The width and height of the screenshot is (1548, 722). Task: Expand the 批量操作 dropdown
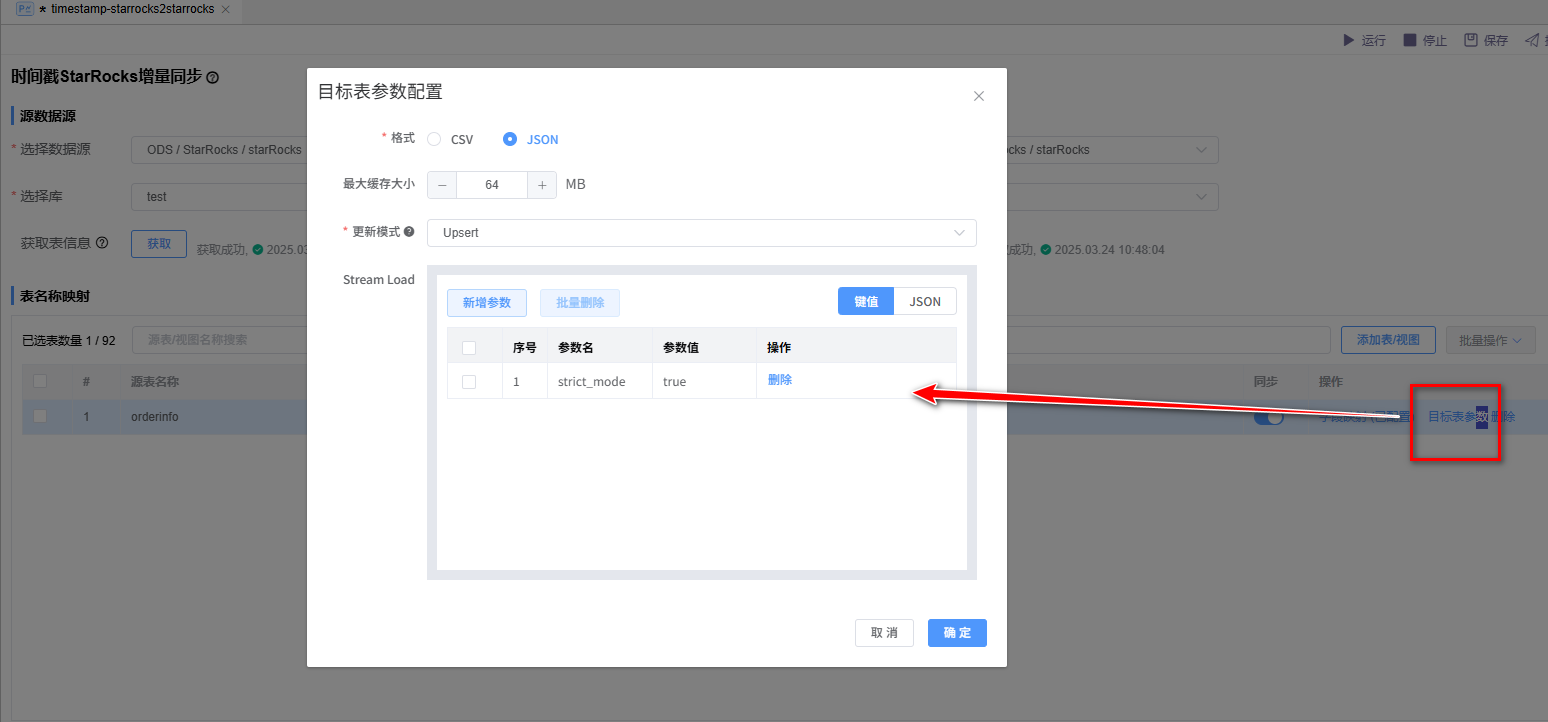pyautogui.click(x=1490, y=340)
